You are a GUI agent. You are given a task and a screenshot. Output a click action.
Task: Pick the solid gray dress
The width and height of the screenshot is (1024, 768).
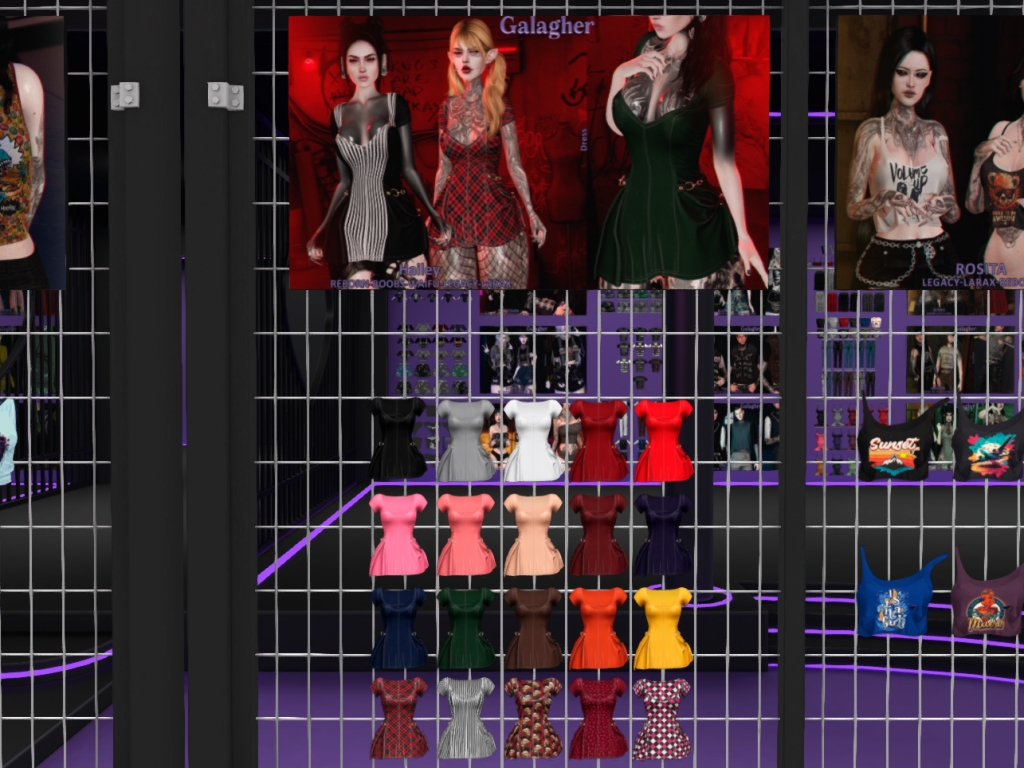tap(466, 440)
